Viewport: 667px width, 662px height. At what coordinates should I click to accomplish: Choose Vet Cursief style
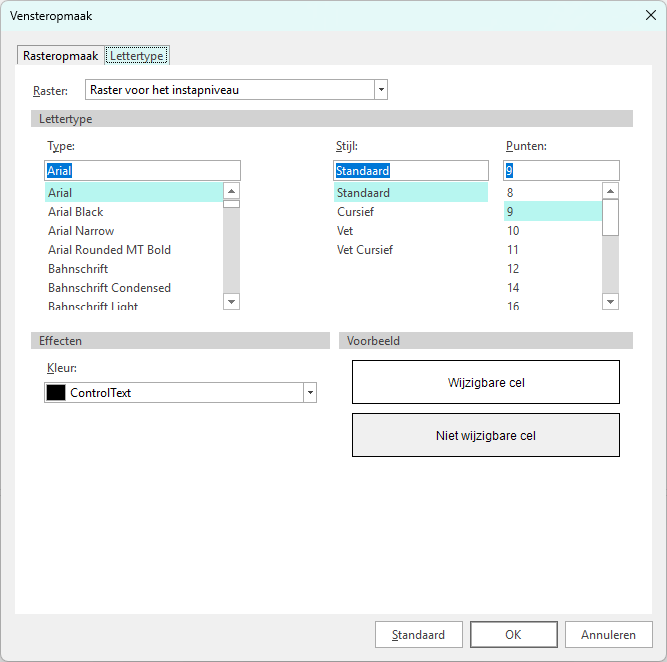click(364, 250)
